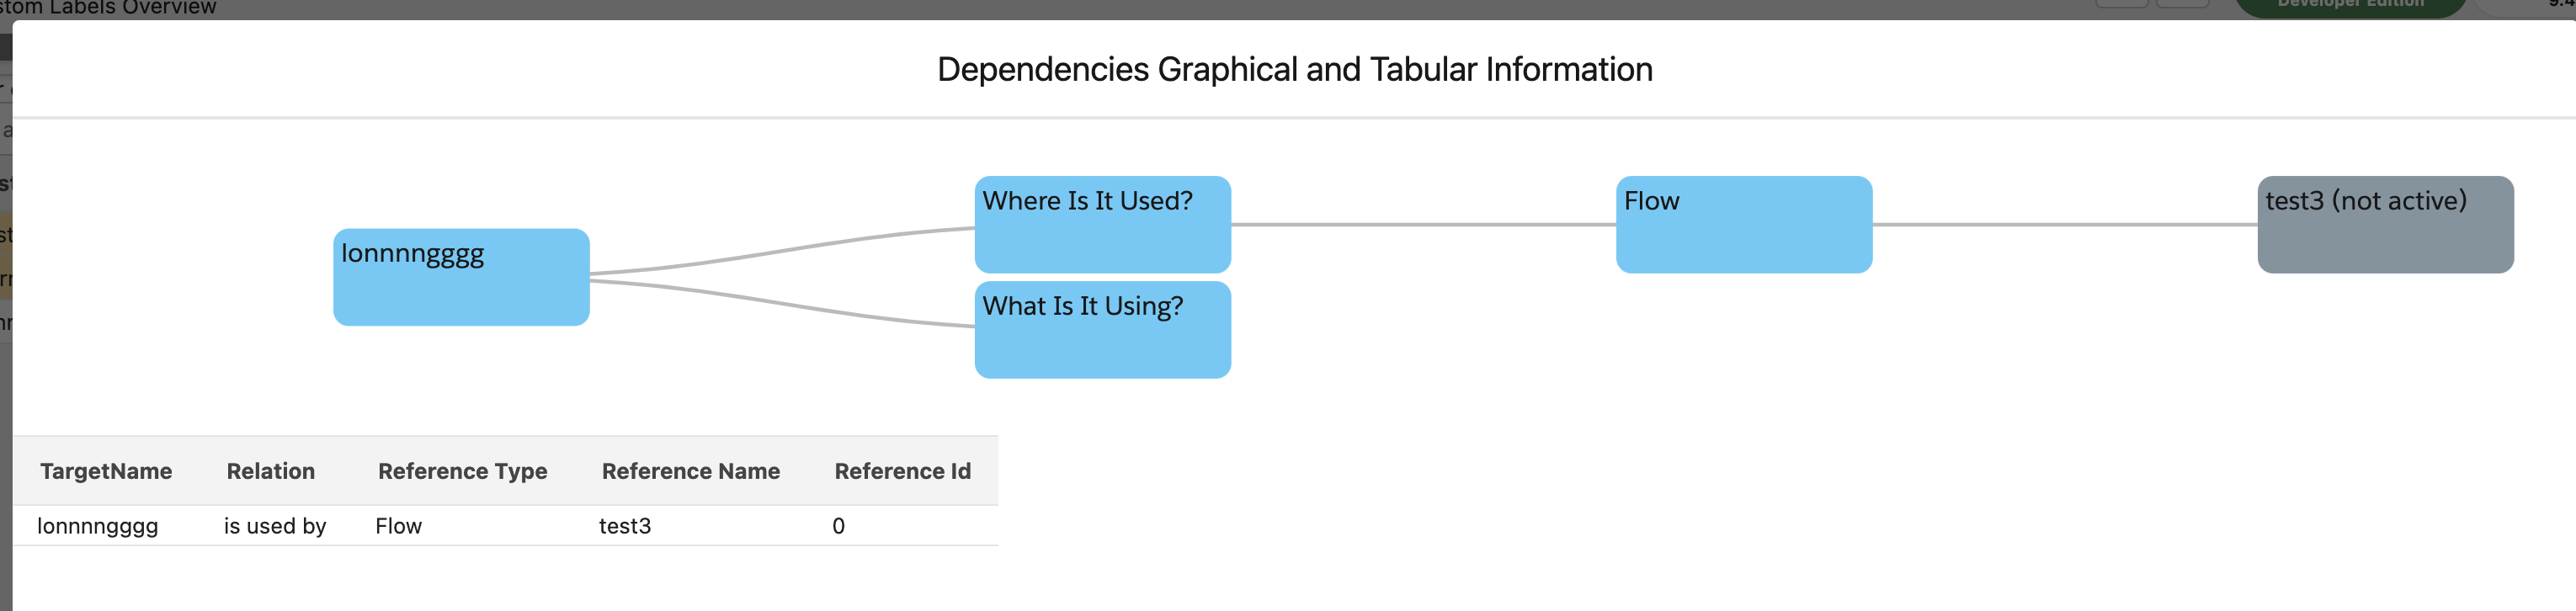Click the 'Where Is It Used?' node
Viewport: 2576px width, 611px height.
pos(1102,224)
